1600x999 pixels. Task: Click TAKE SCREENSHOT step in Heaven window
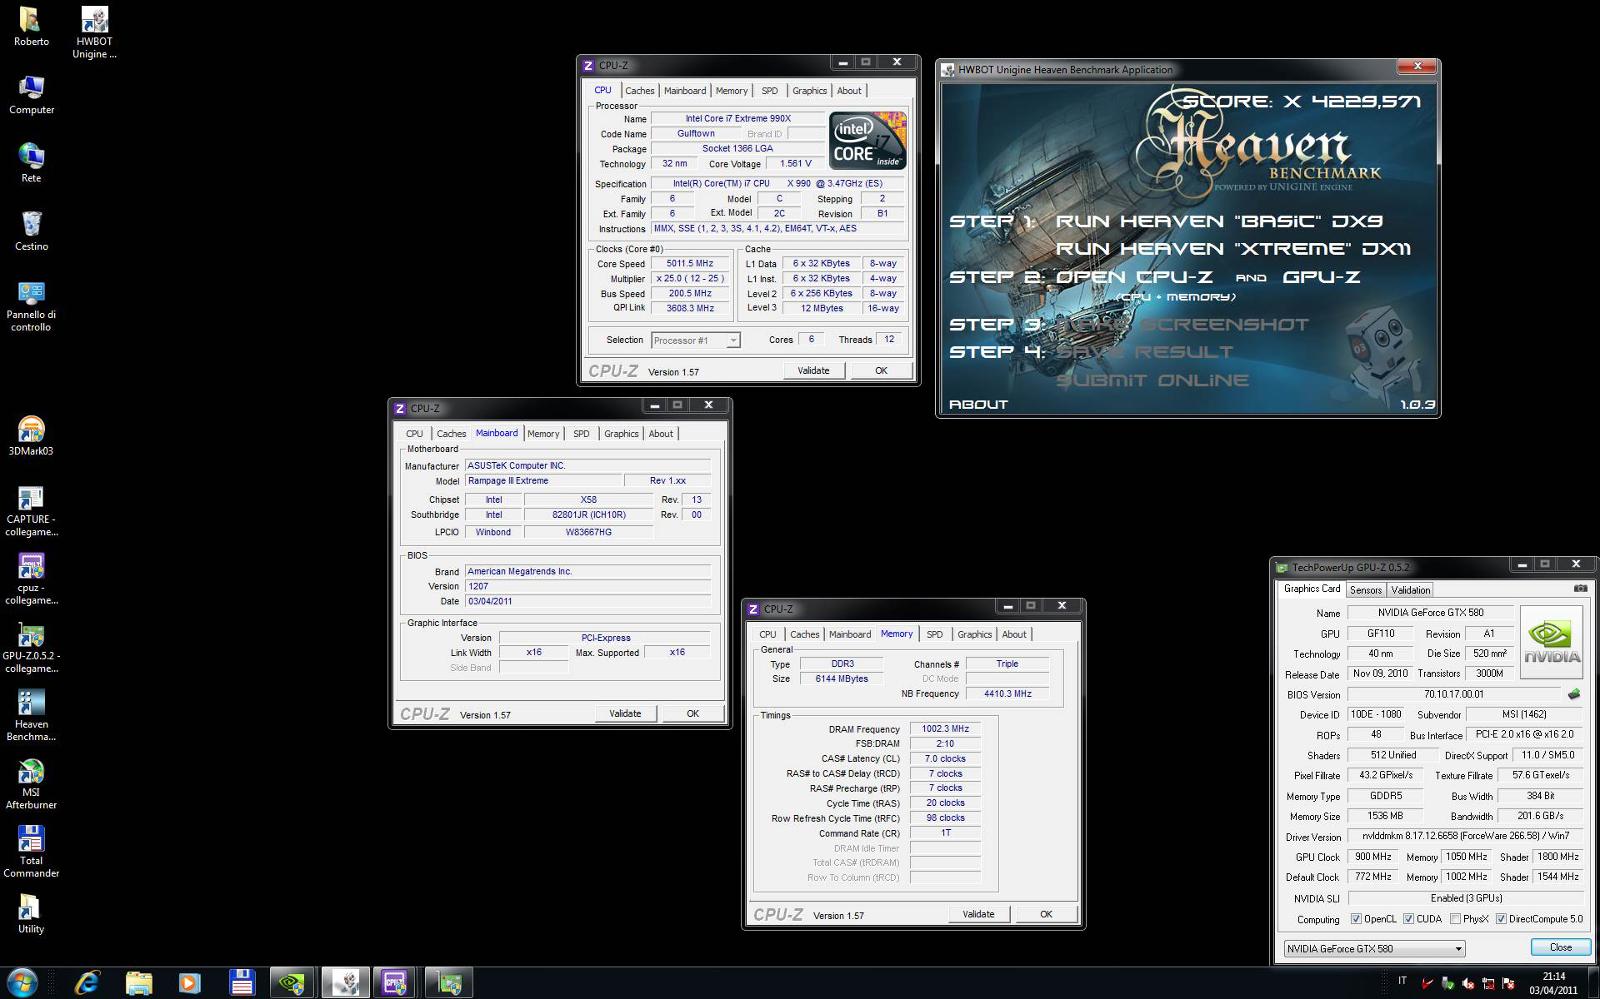pyautogui.click(x=1181, y=325)
